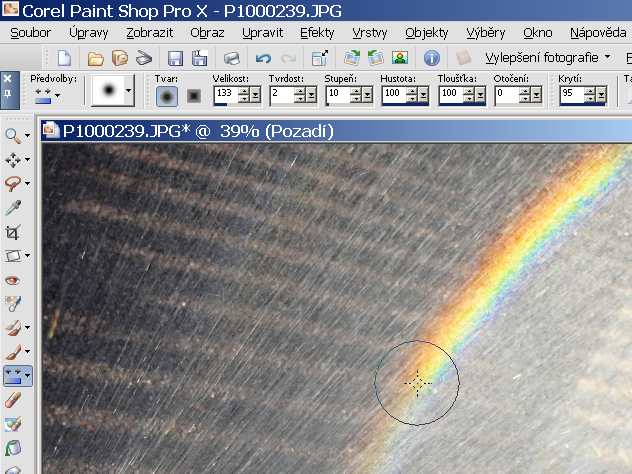Click the Krytí value field
The height and width of the screenshot is (474, 632).
(x=572, y=94)
